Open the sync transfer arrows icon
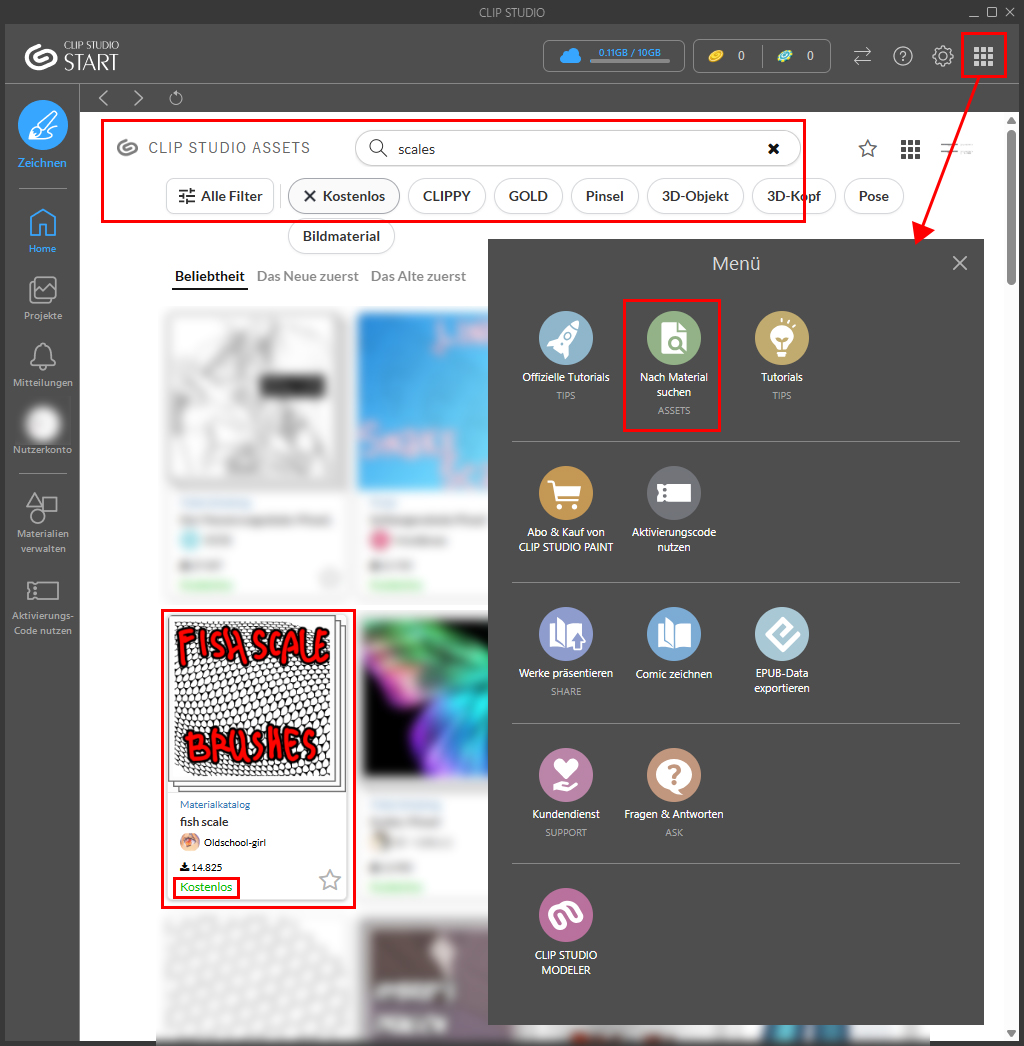1024x1046 pixels. pos(863,56)
